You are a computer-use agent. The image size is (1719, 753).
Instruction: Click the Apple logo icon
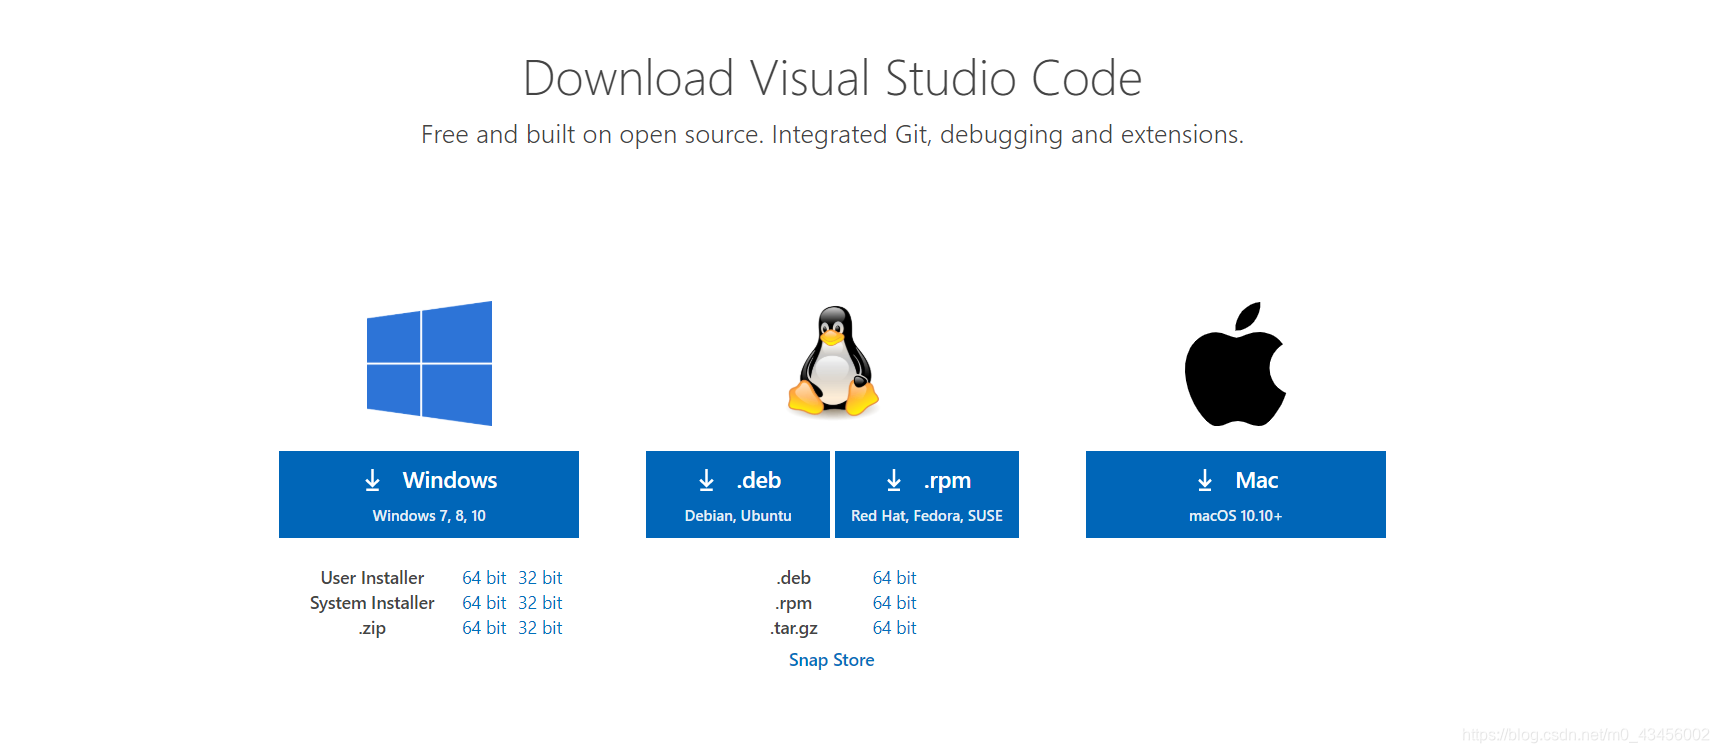[x=1235, y=364]
